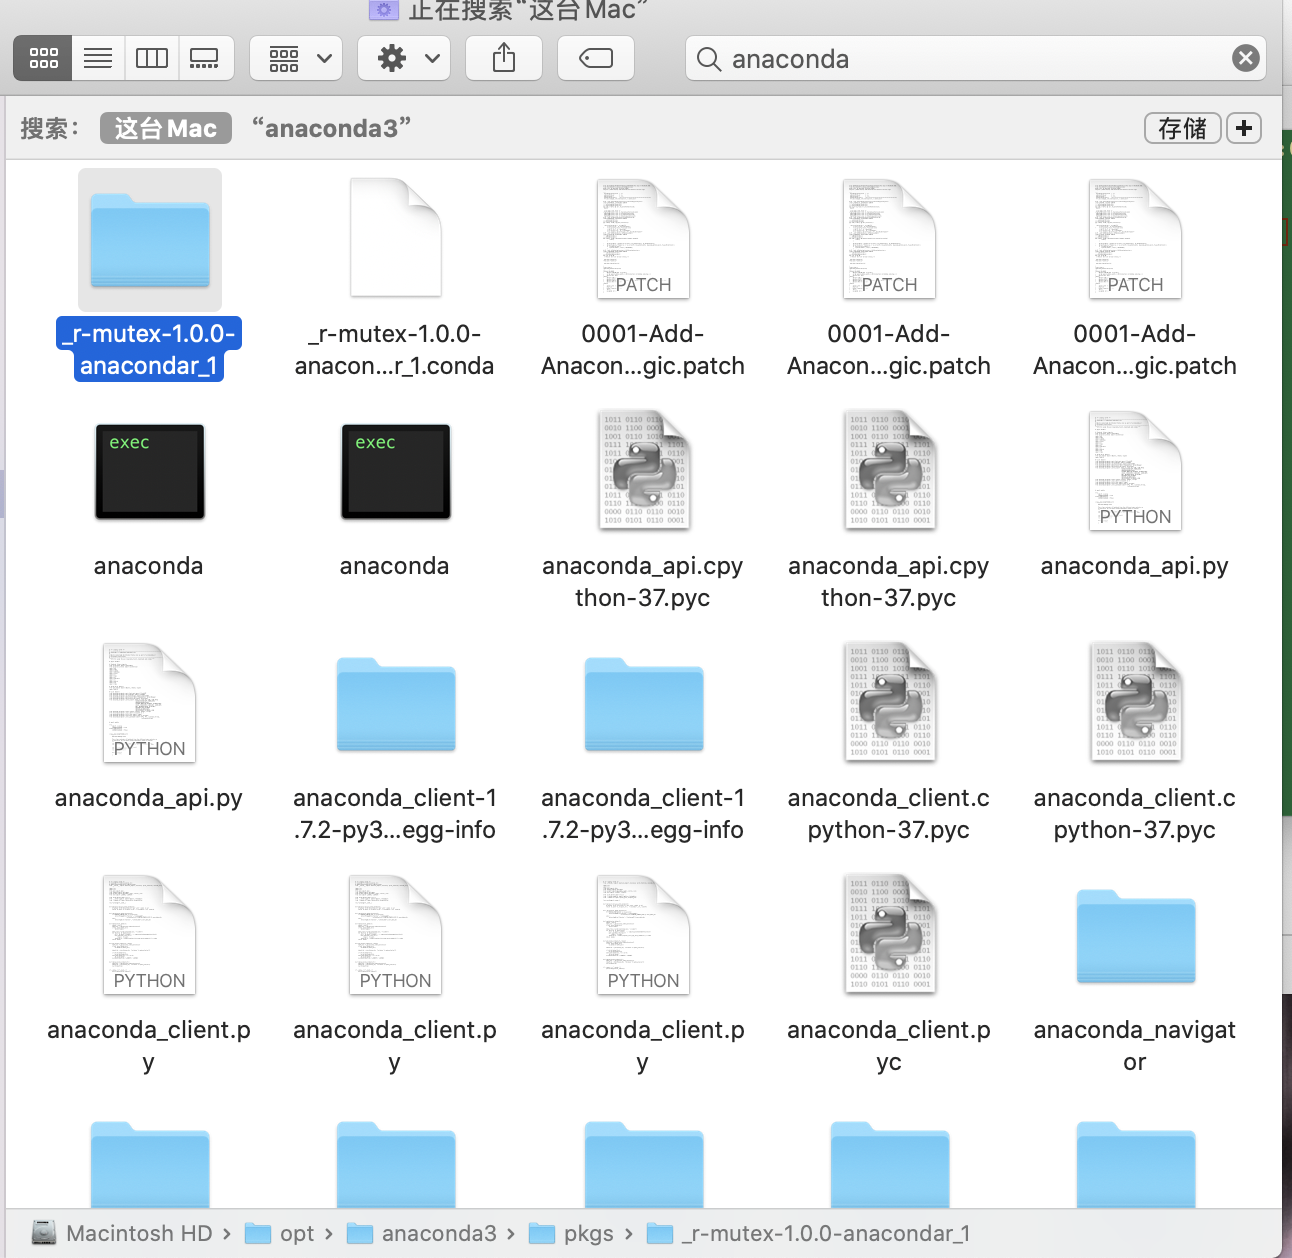Image resolution: width=1292 pixels, height=1258 pixels.
Task: Select the 这台 Mac search scope
Action: [166, 128]
